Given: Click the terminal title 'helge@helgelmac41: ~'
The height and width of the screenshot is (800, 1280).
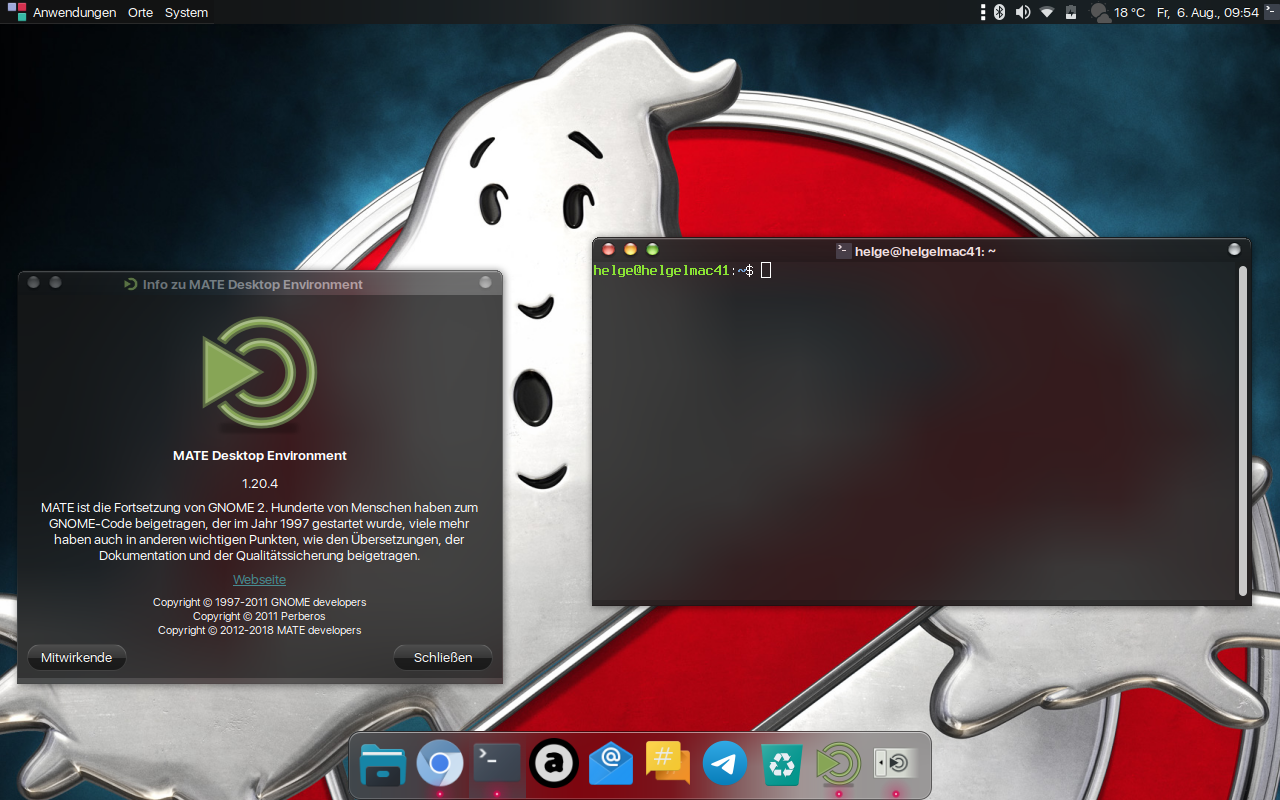Looking at the screenshot, I should (x=925, y=251).
